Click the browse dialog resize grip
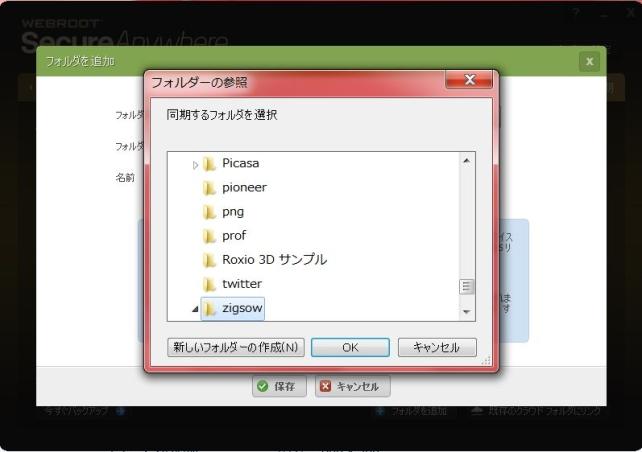The image size is (642, 452). (x=486, y=361)
